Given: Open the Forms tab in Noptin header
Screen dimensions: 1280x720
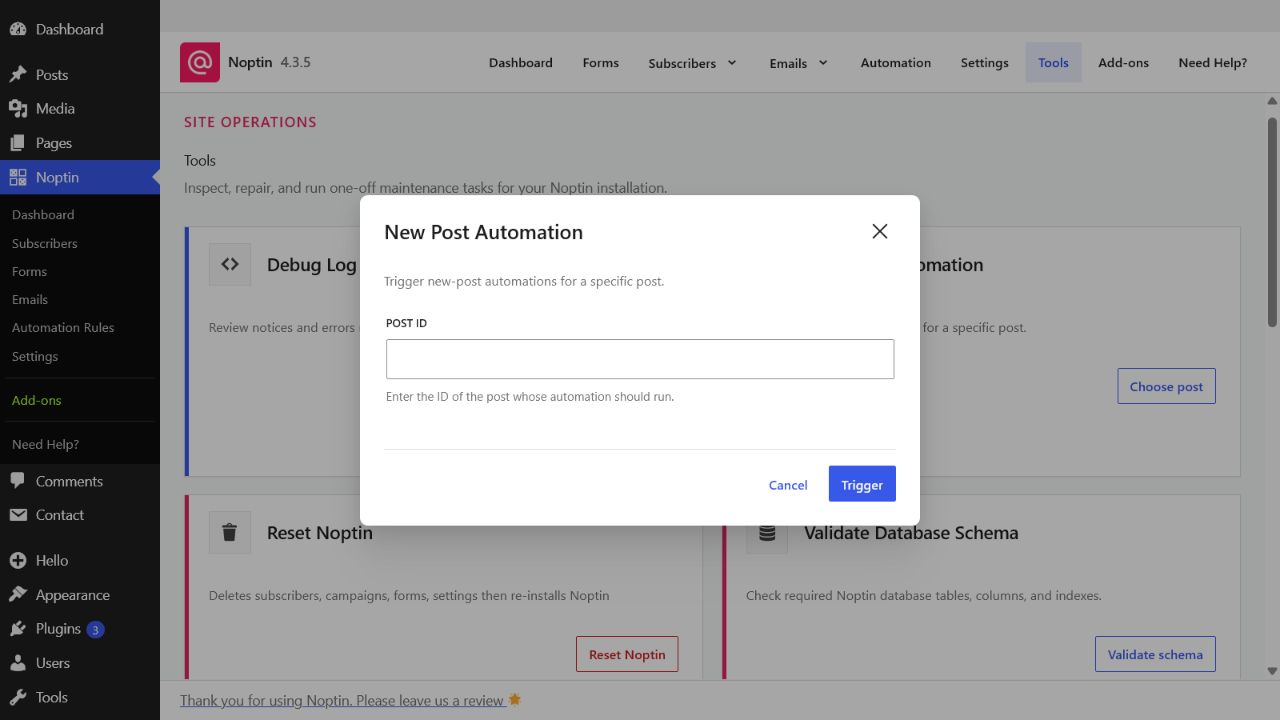Looking at the screenshot, I should pos(601,63).
